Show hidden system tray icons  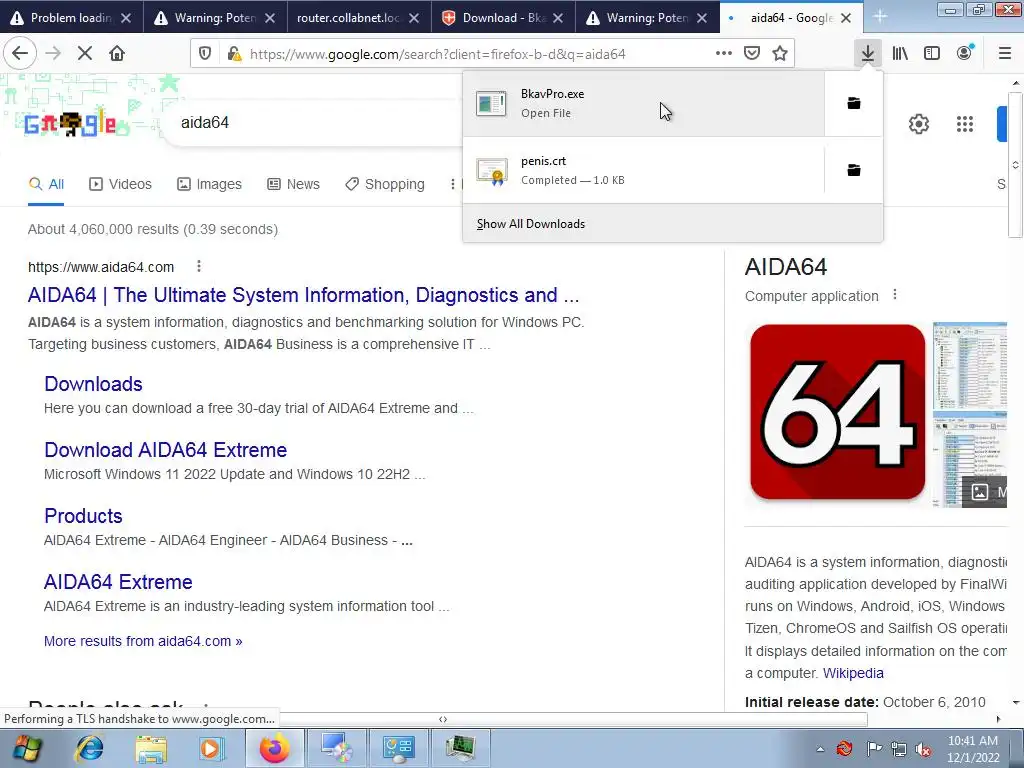pyautogui.click(x=820, y=749)
